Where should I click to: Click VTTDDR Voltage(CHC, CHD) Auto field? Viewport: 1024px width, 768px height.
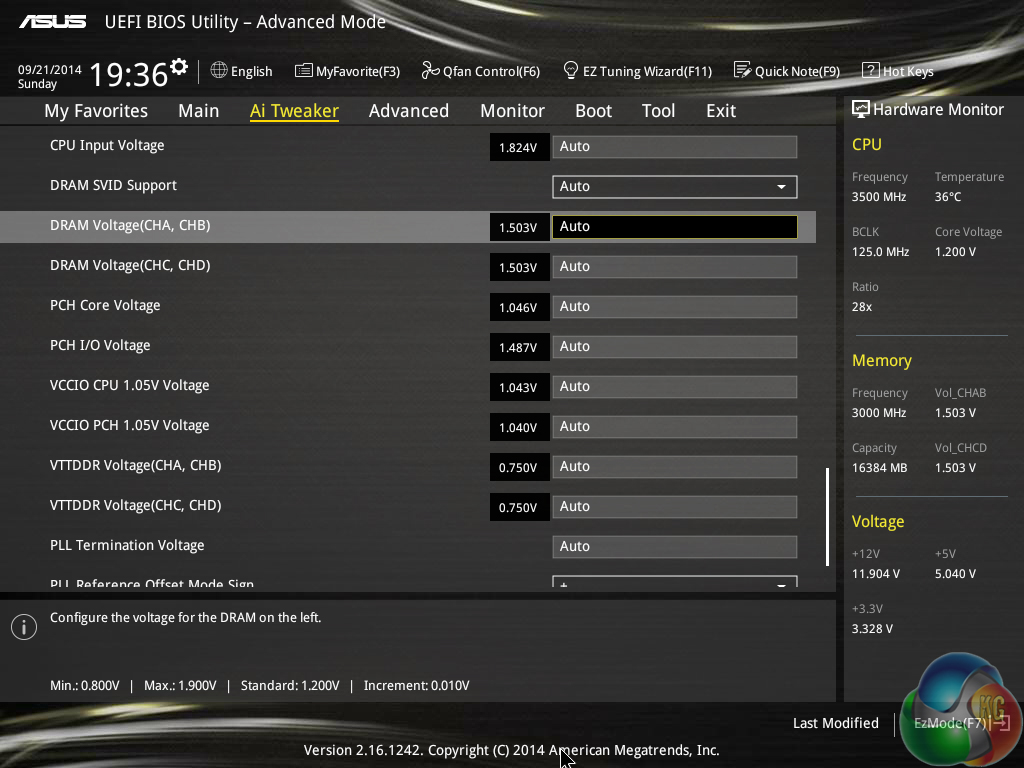click(x=675, y=507)
